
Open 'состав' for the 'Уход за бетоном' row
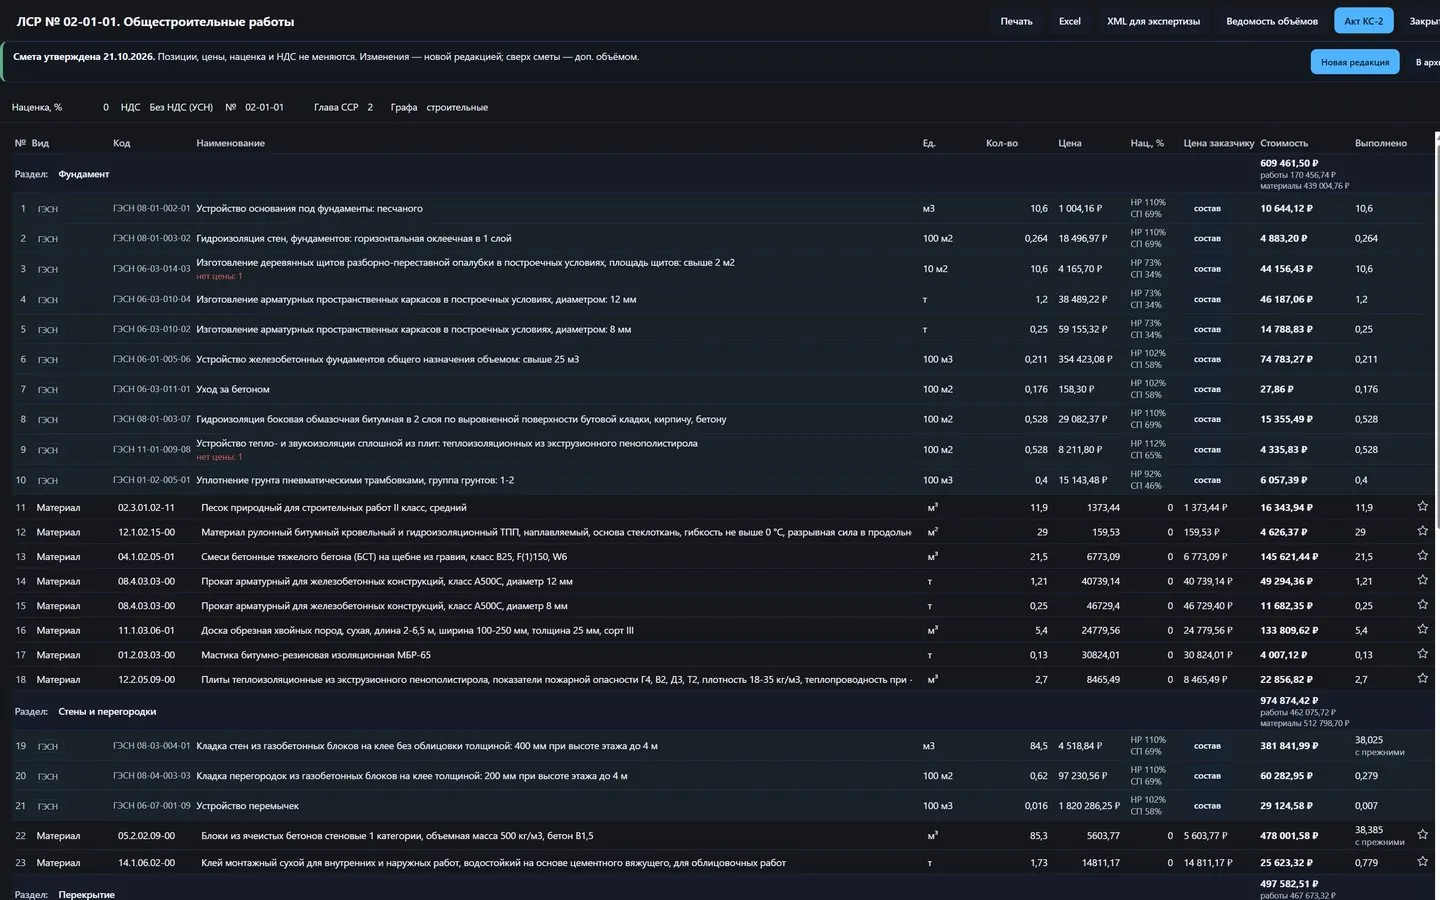coord(1207,389)
